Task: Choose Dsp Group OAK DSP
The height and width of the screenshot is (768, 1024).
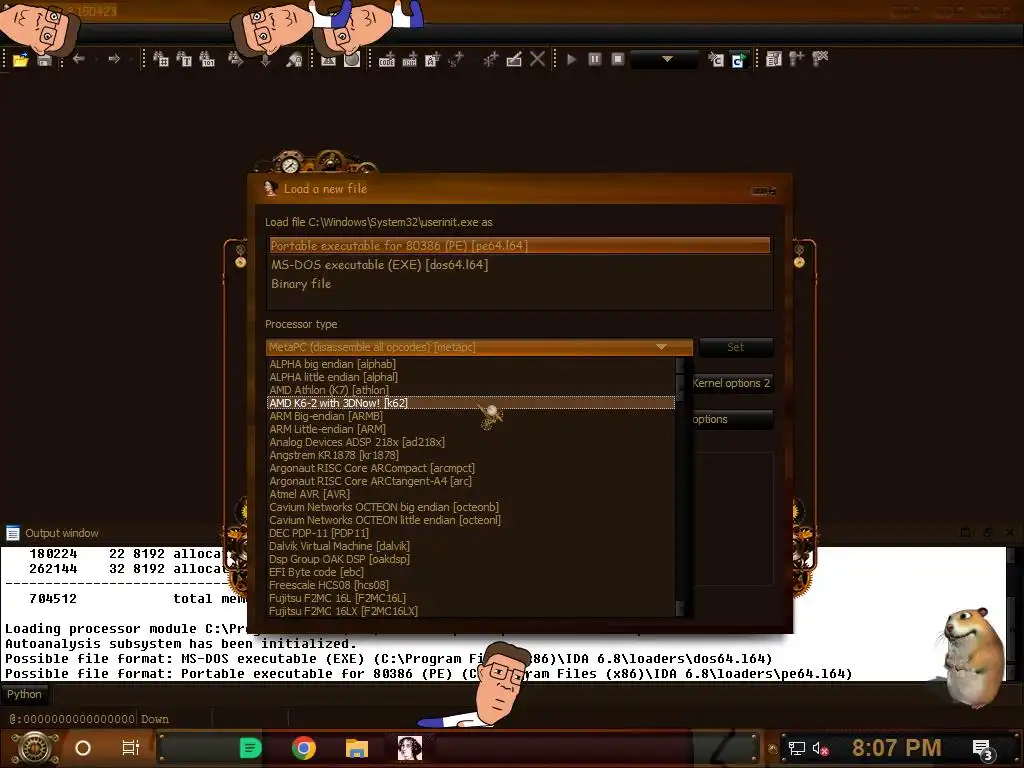Action: click(471, 559)
